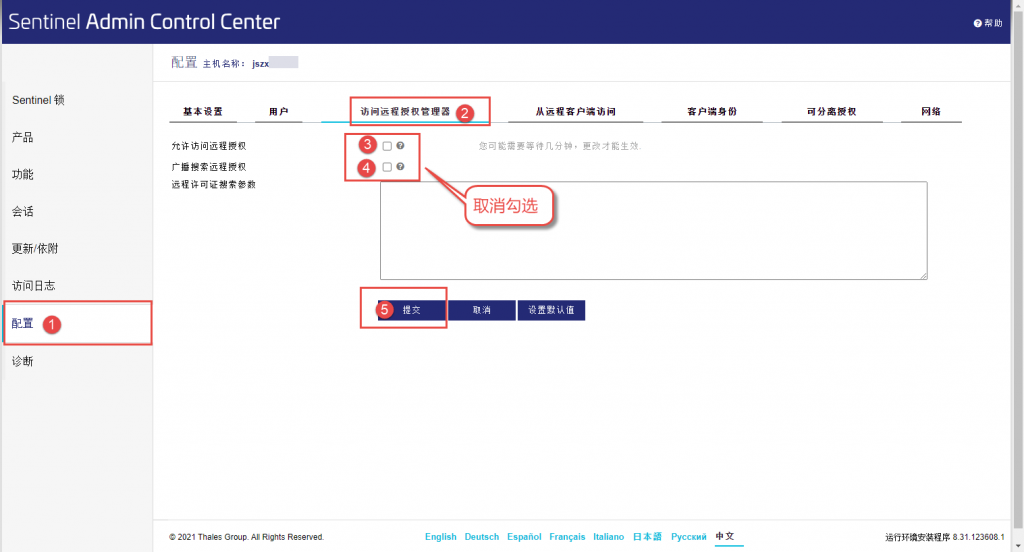The height and width of the screenshot is (552, 1024).
Task: Open Sentinel 锁 in the sidebar
Action: (x=38, y=101)
